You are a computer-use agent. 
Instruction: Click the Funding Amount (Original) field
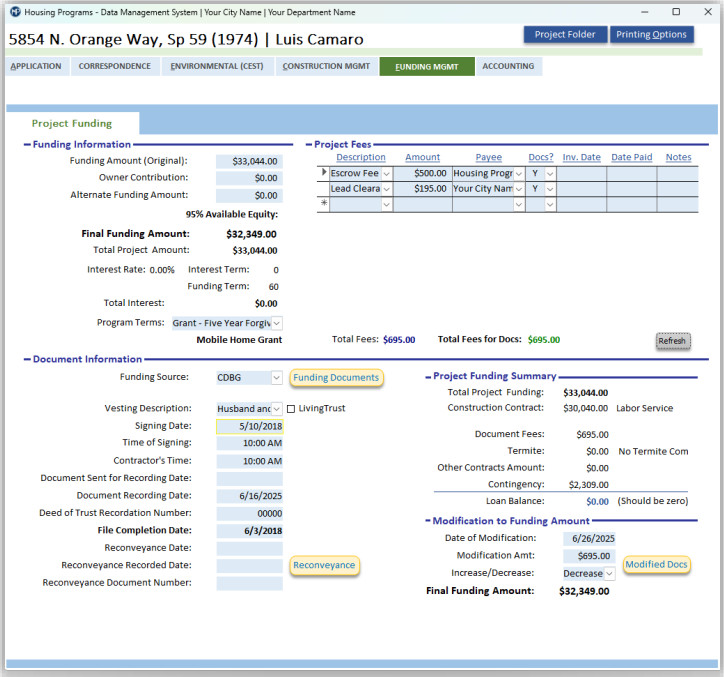[x=249, y=161]
